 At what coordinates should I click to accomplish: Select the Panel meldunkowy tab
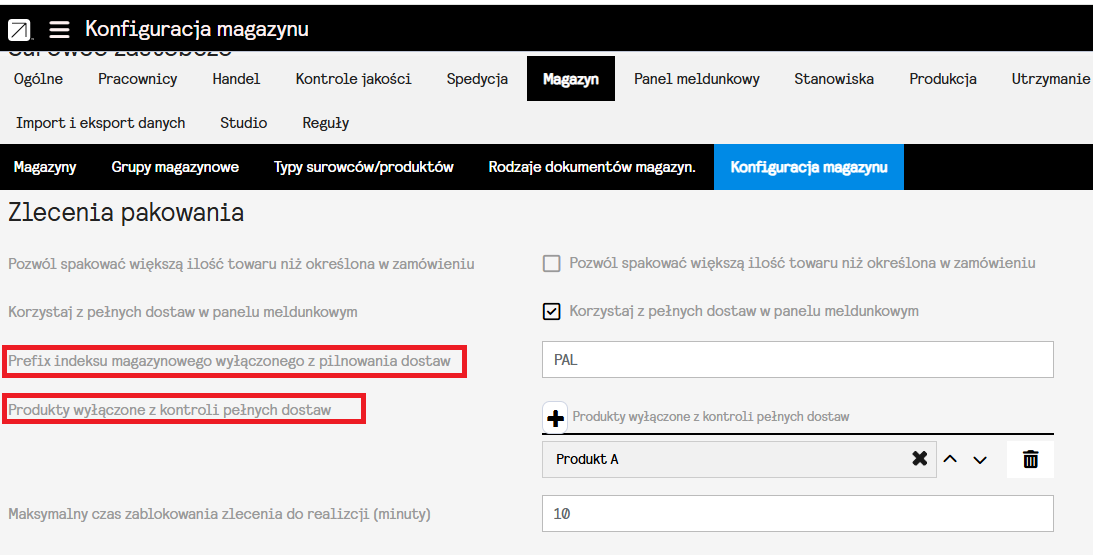tap(696, 79)
